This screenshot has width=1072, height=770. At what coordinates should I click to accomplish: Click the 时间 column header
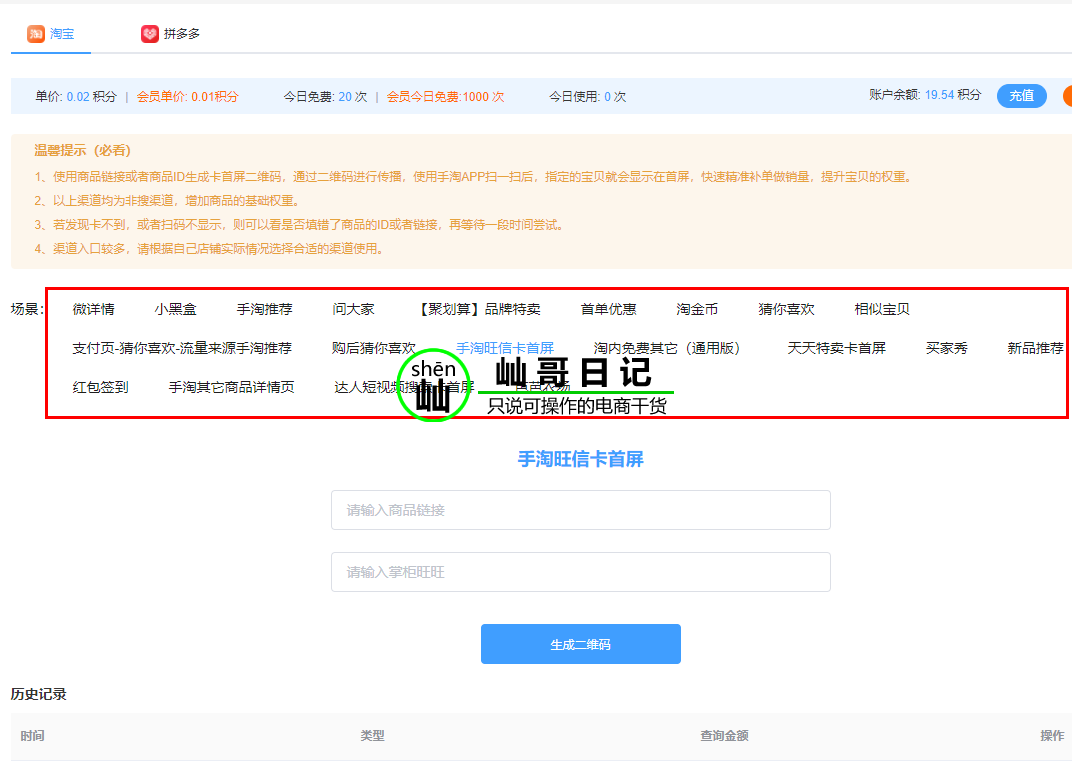[x=32, y=736]
